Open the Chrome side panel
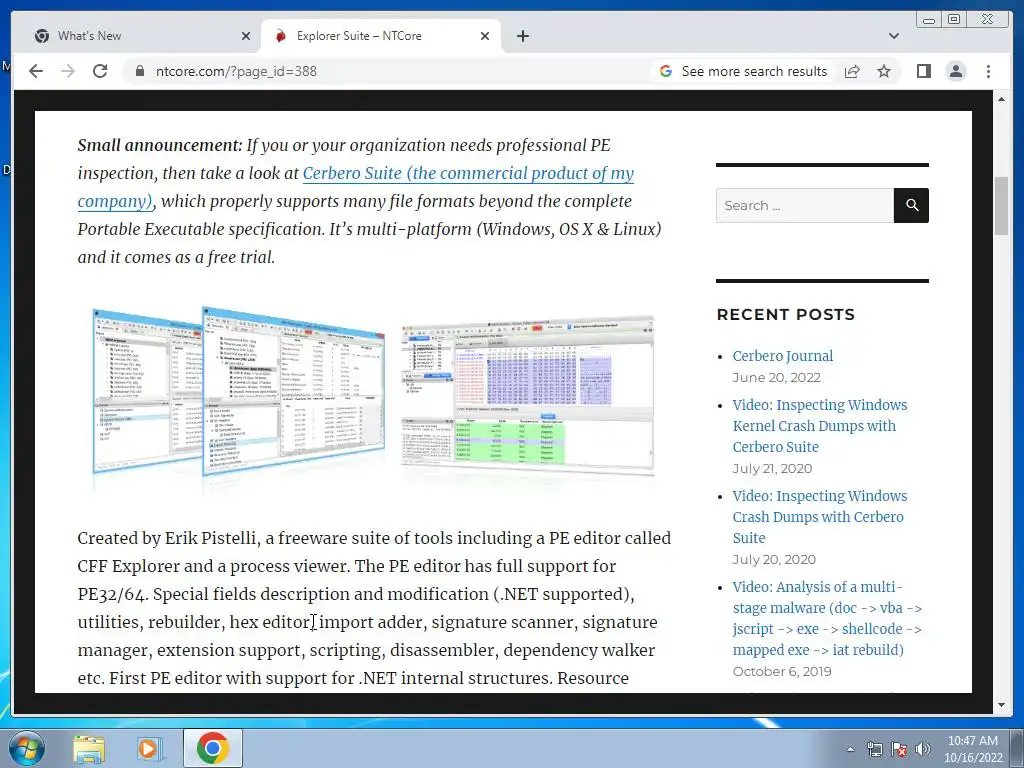This screenshot has height=768, width=1024. coord(923,71)
